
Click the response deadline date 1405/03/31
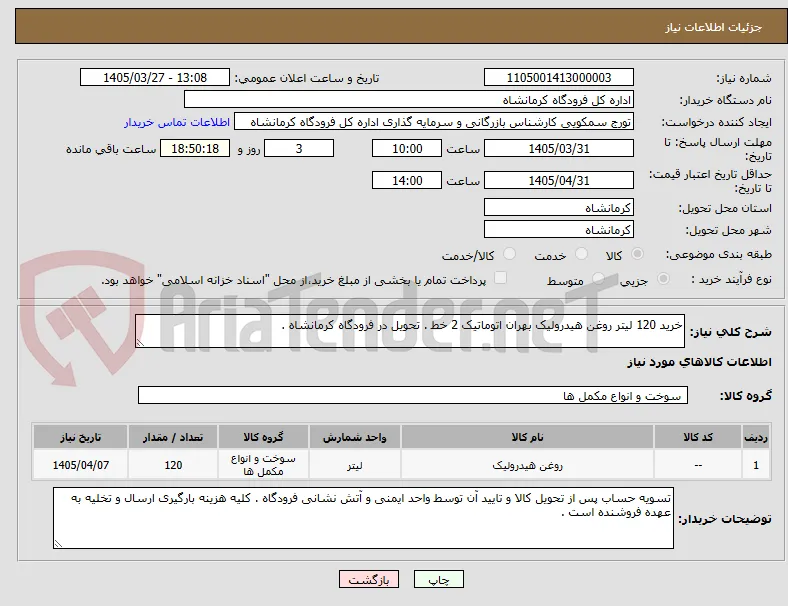(558, 149)
